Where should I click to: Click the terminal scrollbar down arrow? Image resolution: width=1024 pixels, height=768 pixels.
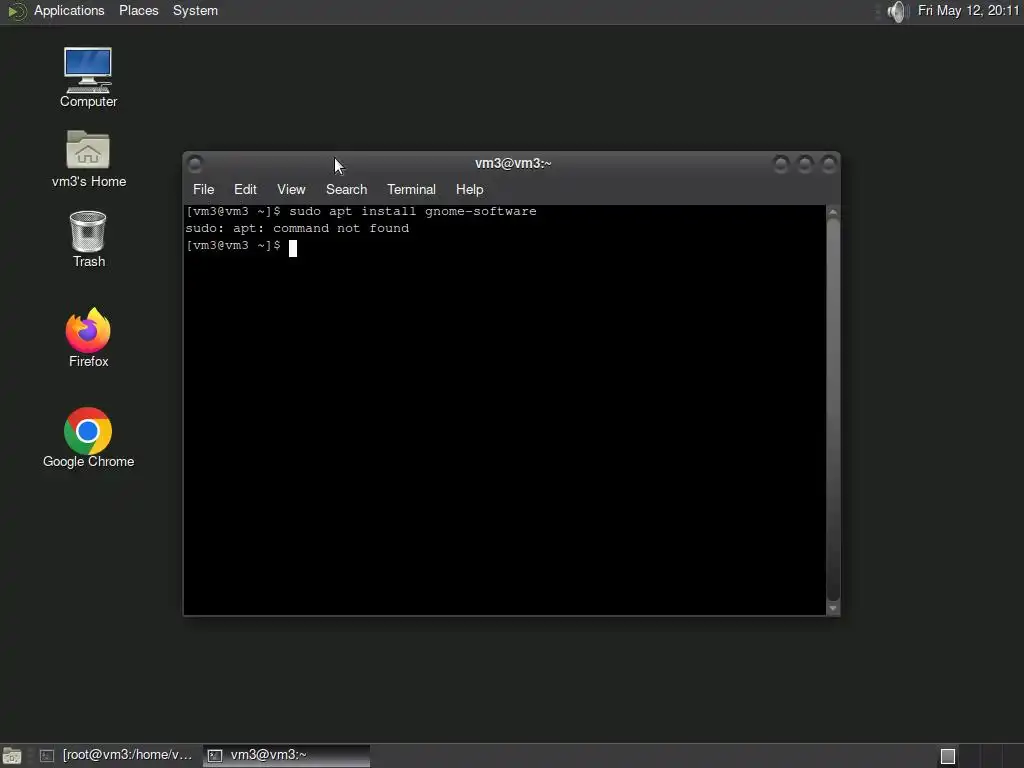(x=833, y=608)
